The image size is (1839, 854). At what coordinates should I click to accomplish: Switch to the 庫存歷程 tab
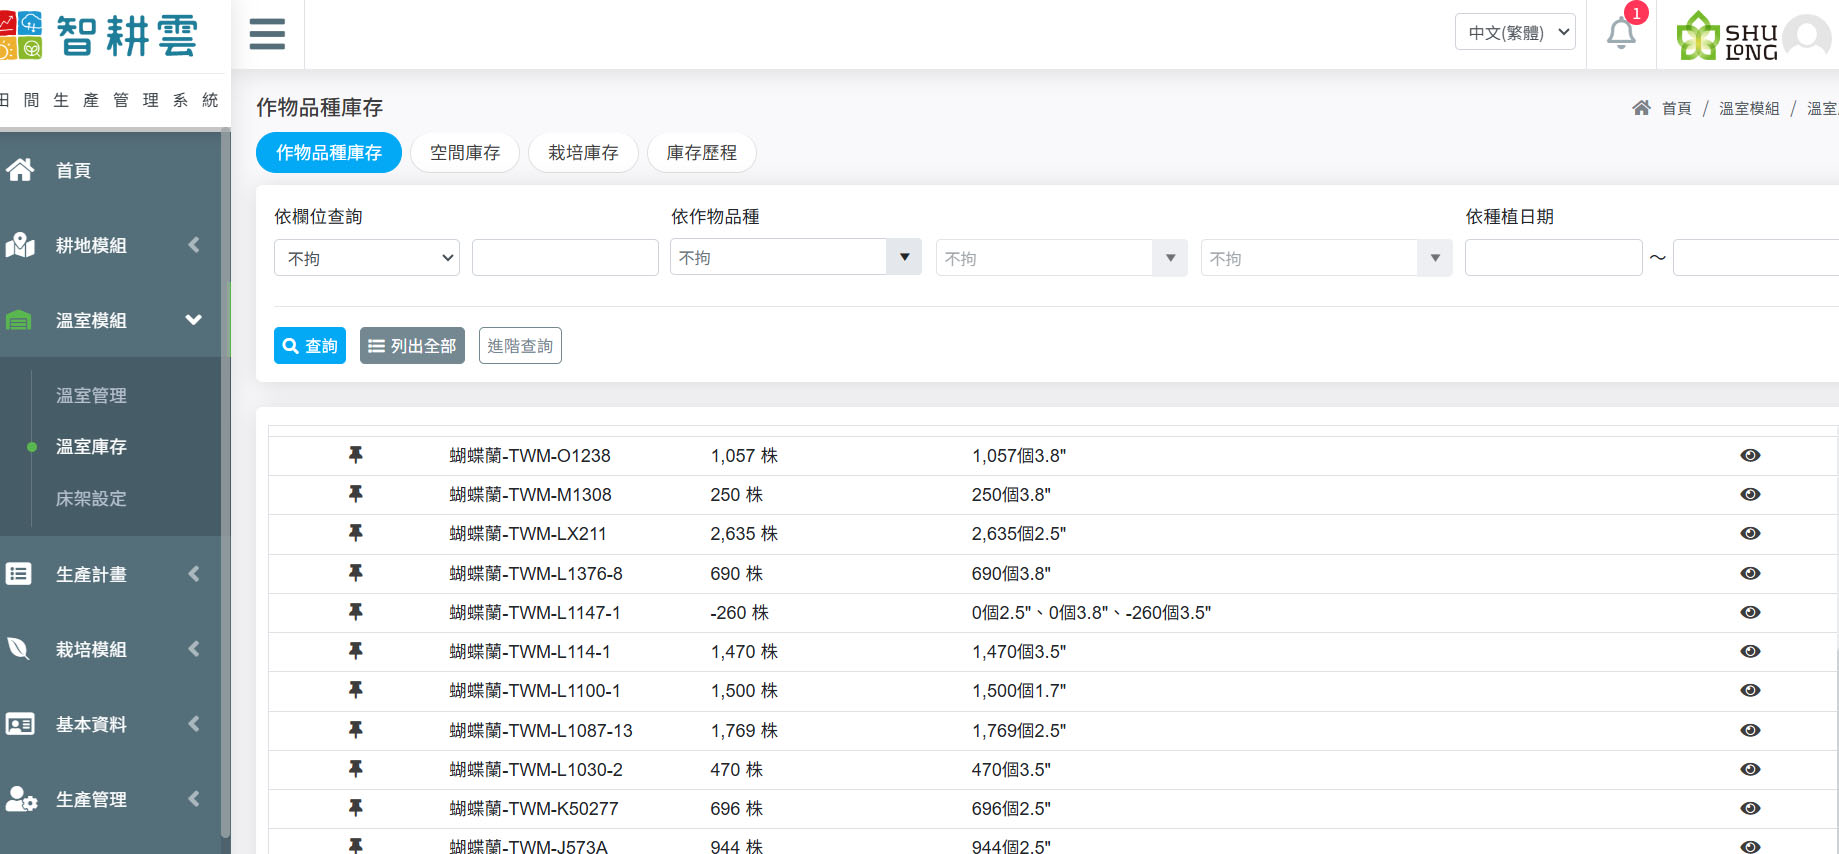coord(701,153)
